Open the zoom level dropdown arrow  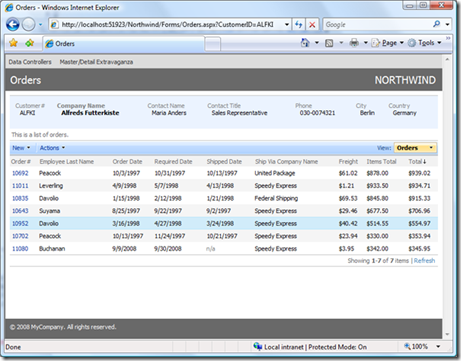[x=438, y=347]
